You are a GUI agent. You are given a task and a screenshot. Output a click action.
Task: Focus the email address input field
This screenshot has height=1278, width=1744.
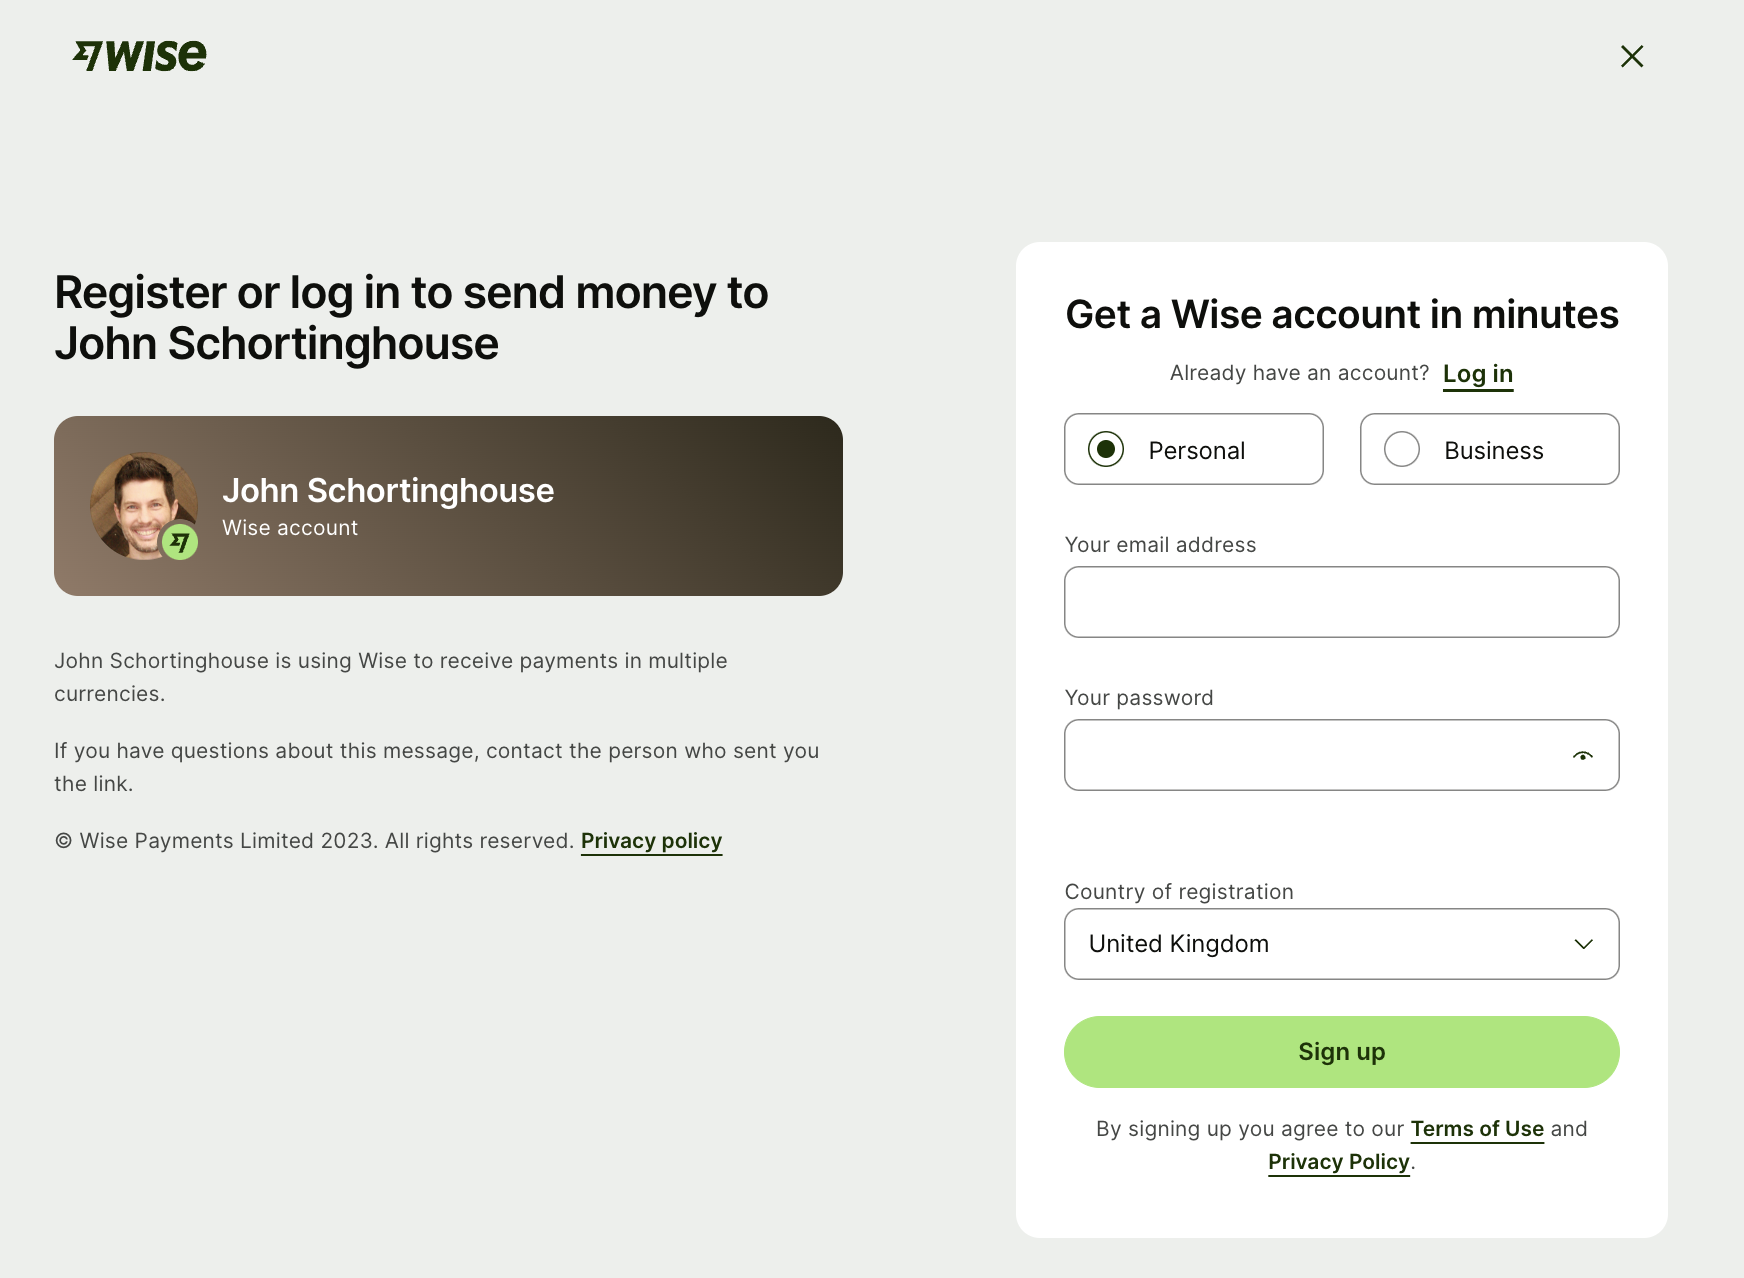pos(1341,602)
